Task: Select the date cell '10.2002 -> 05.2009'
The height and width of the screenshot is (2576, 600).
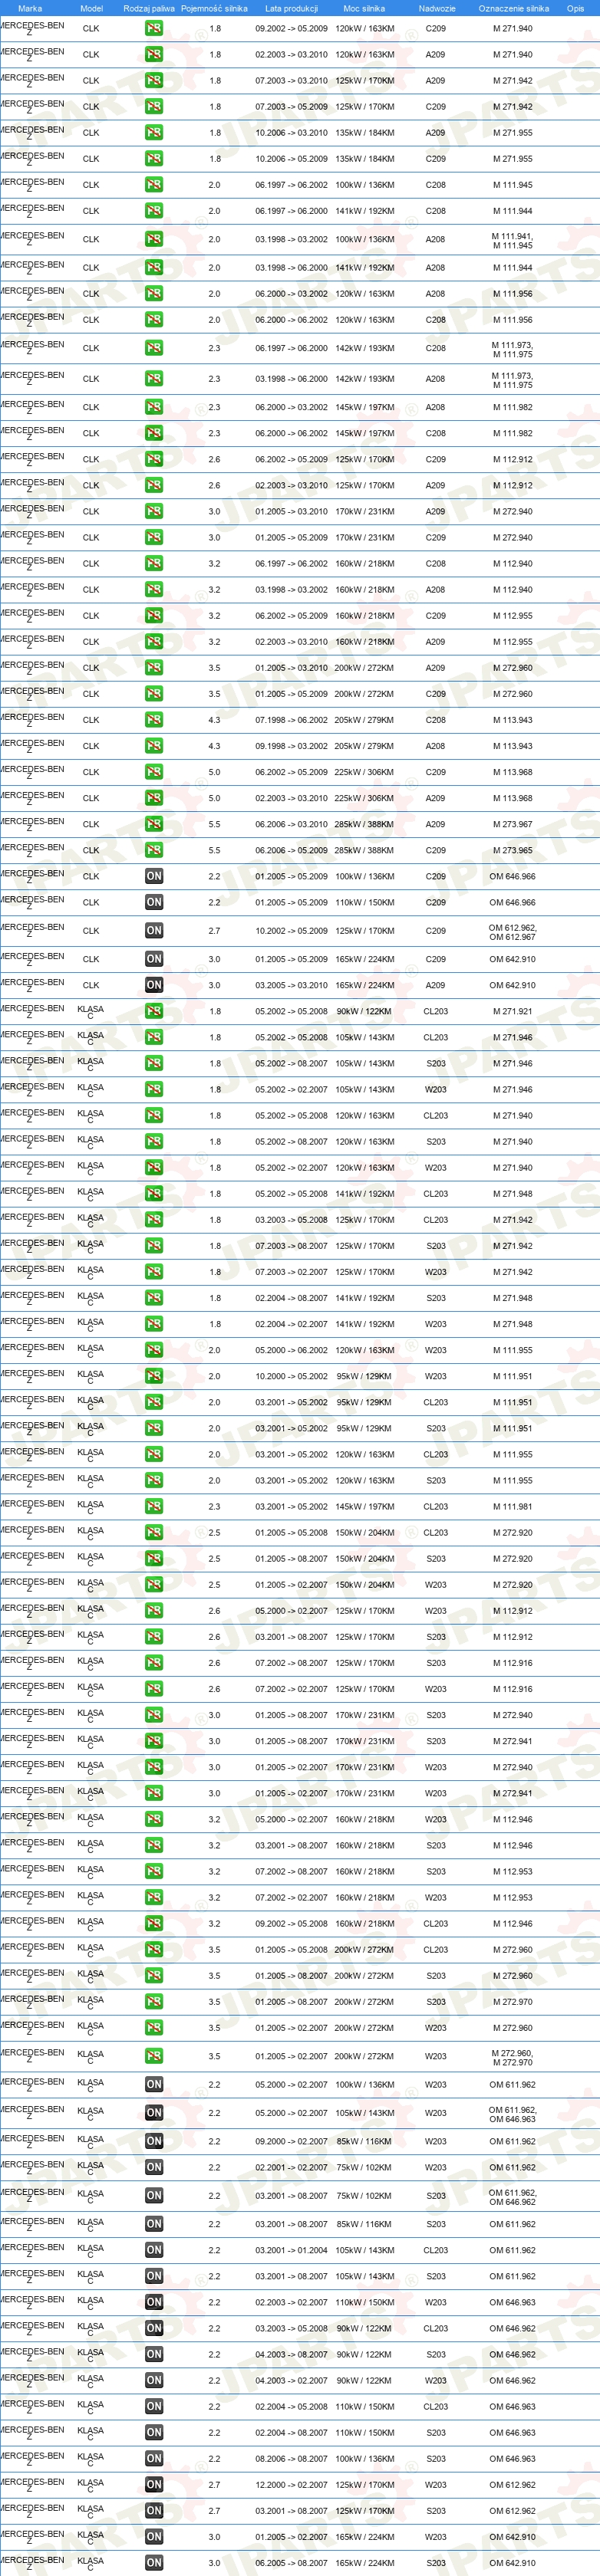Action: click(291, 931)
